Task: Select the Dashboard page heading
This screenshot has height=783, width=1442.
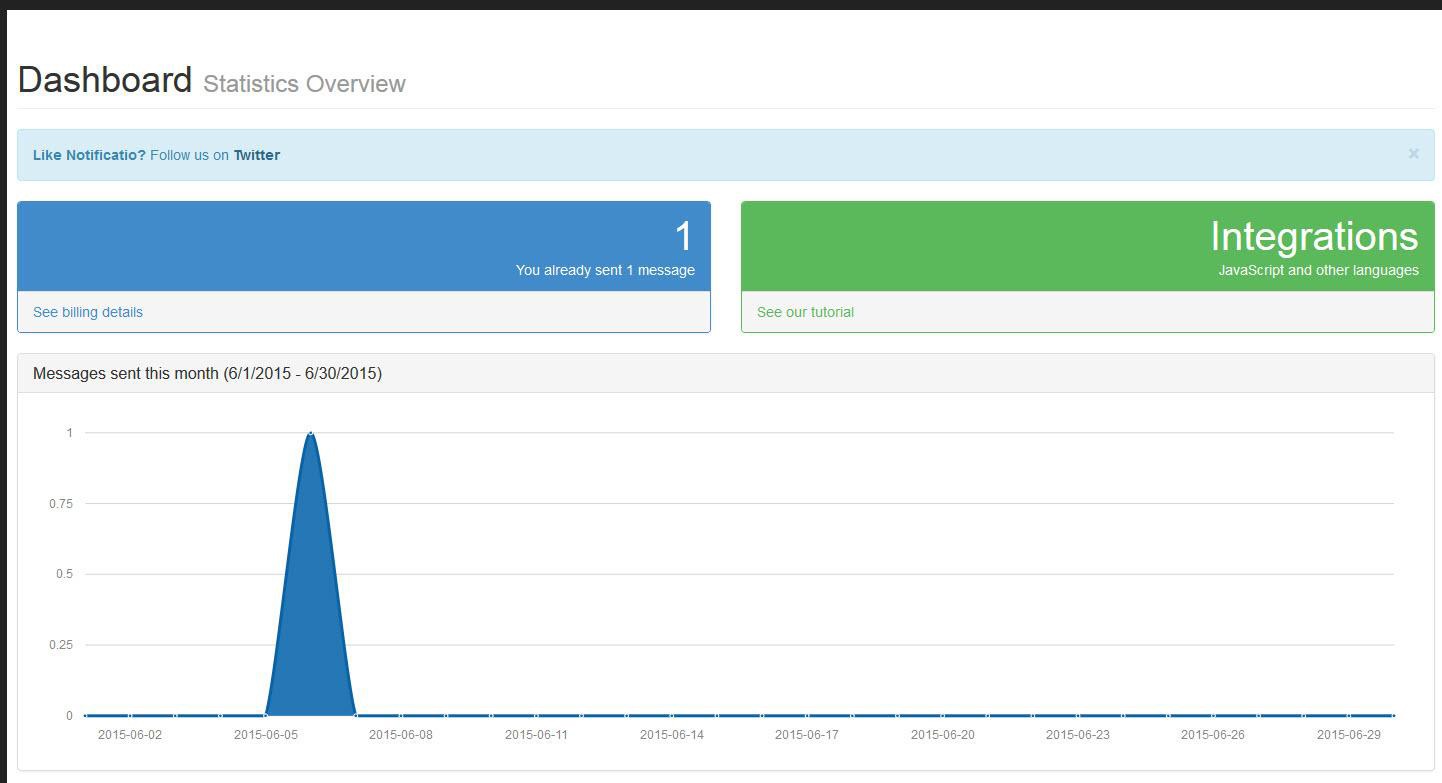Action: pos(105,80)
